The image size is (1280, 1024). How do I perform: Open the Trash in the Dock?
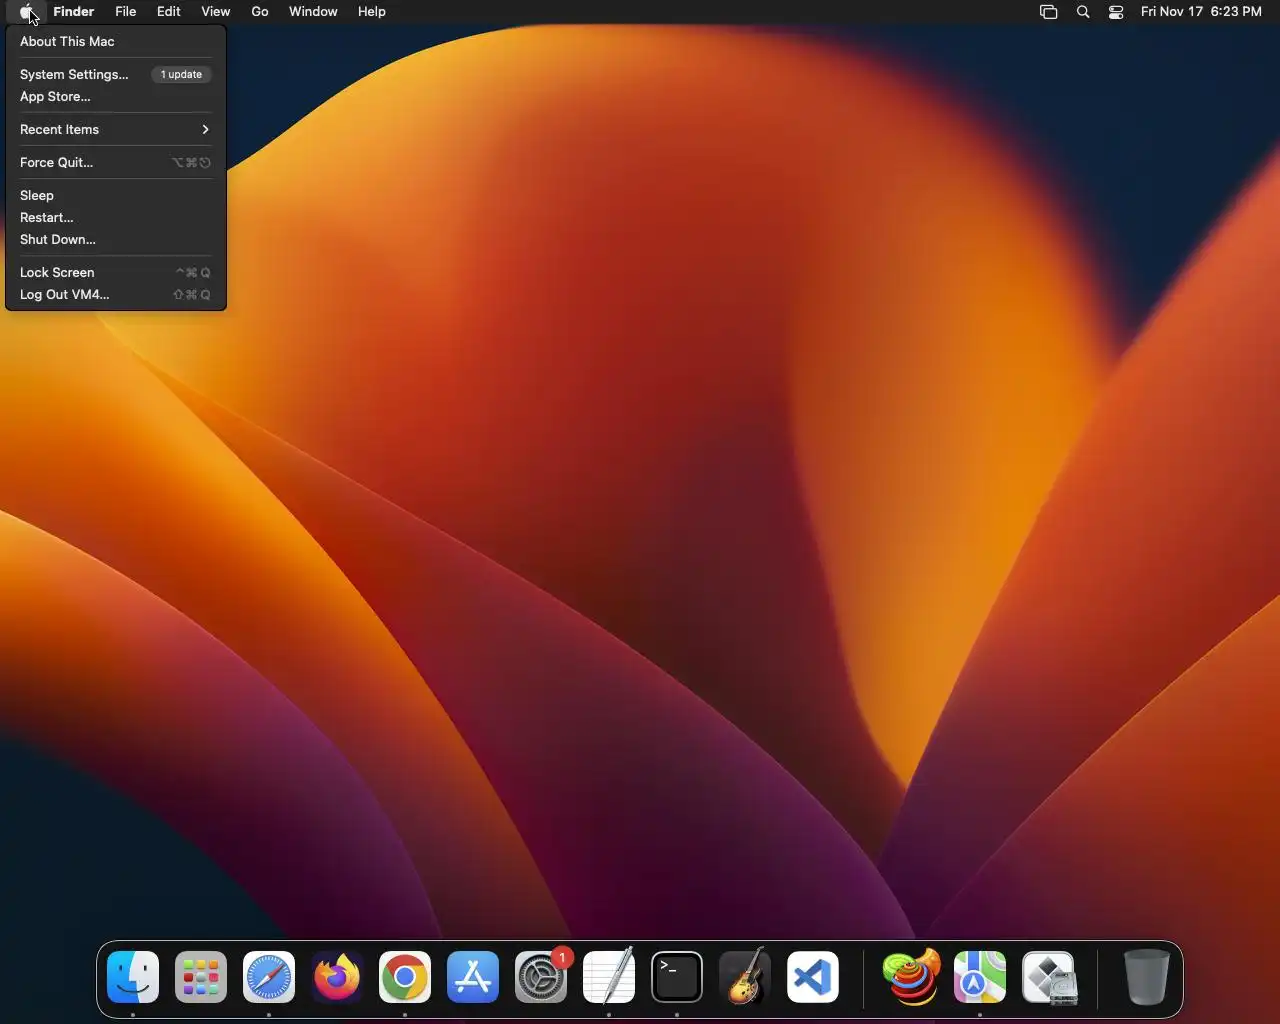pos(1146,977)
